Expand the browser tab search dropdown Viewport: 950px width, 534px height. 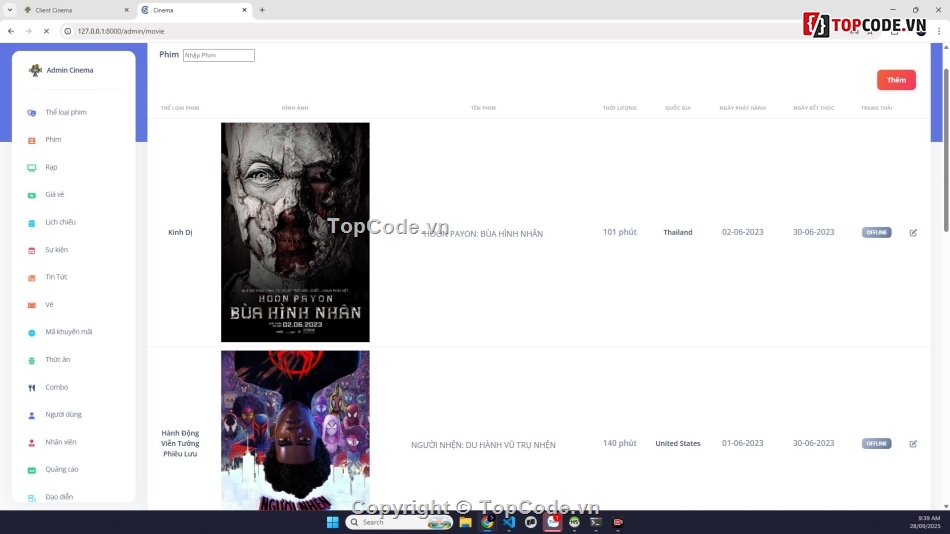pos(10,10)
